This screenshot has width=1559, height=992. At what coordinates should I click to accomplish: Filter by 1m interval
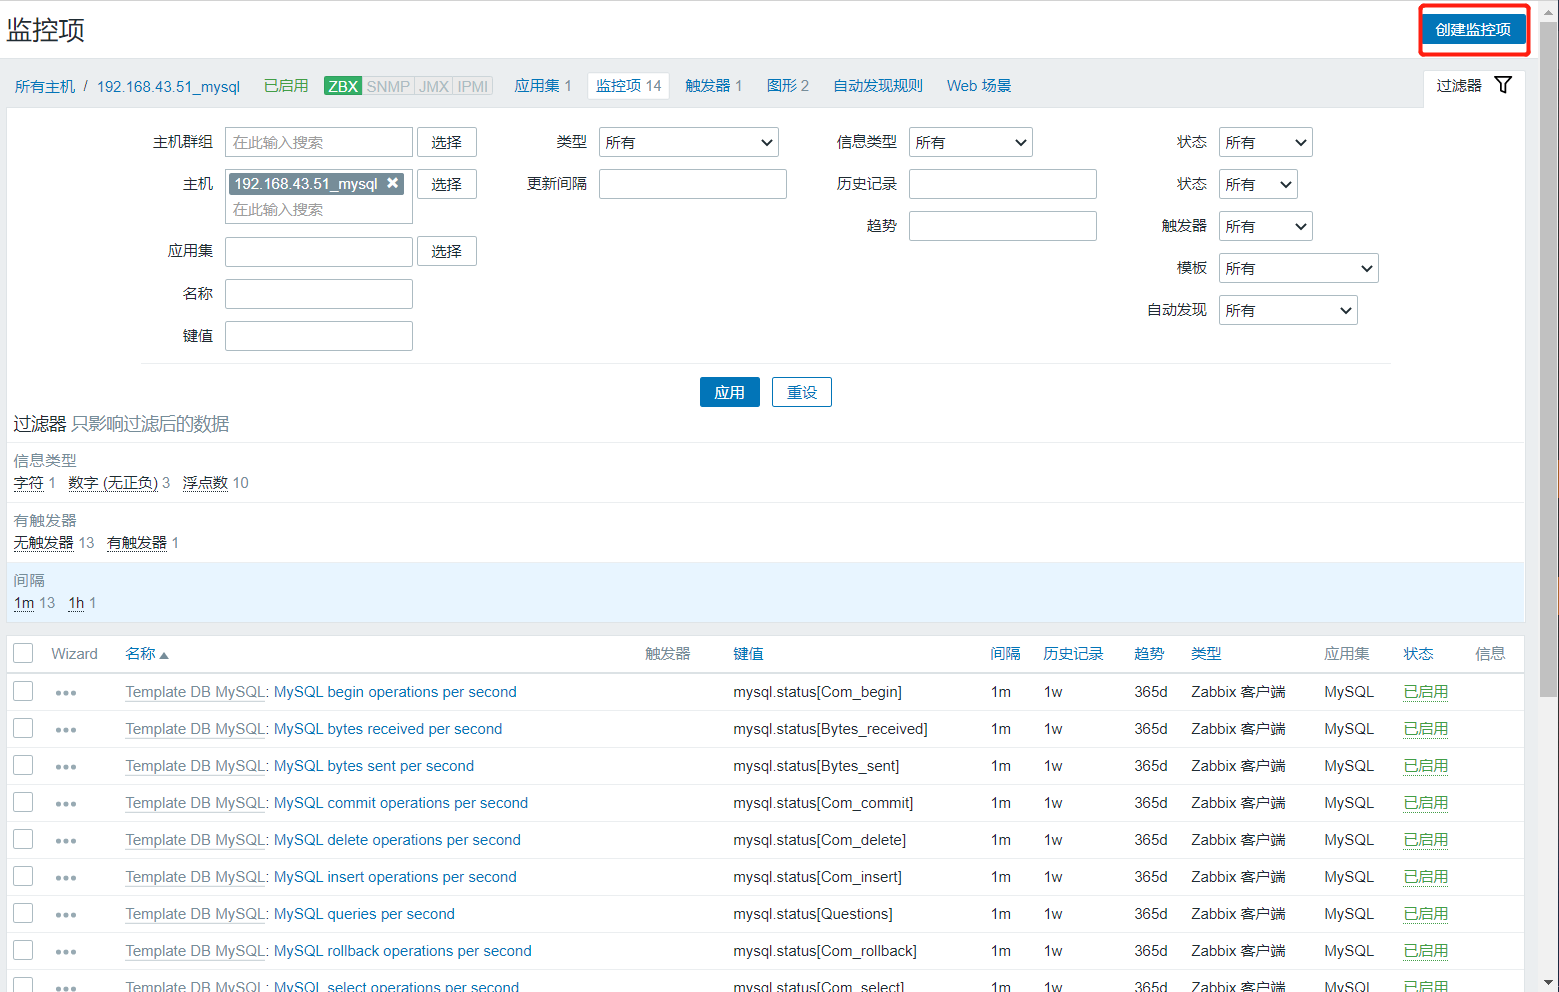(24, 603)
